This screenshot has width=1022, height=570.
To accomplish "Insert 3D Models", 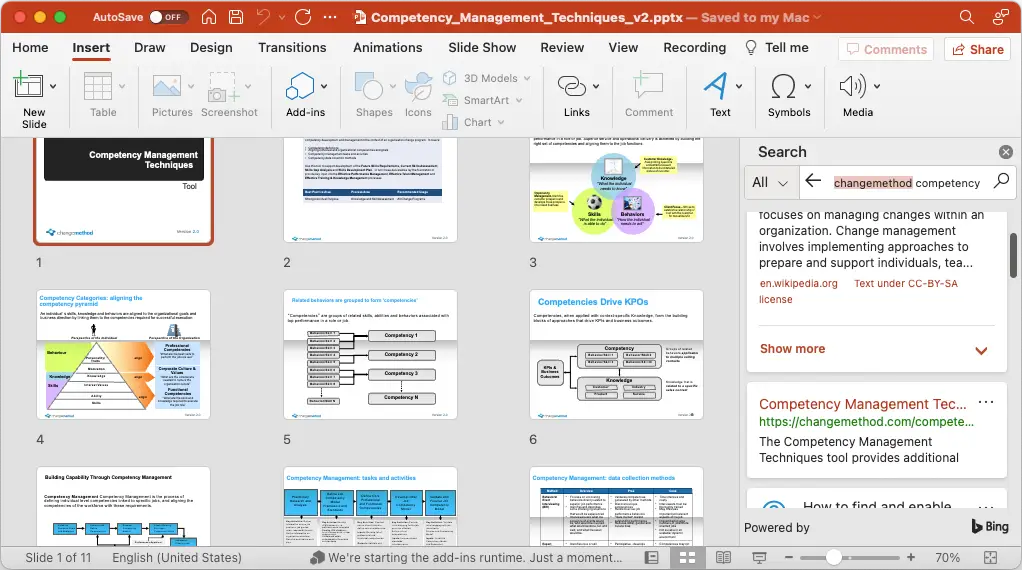I will tap(486, 78).
